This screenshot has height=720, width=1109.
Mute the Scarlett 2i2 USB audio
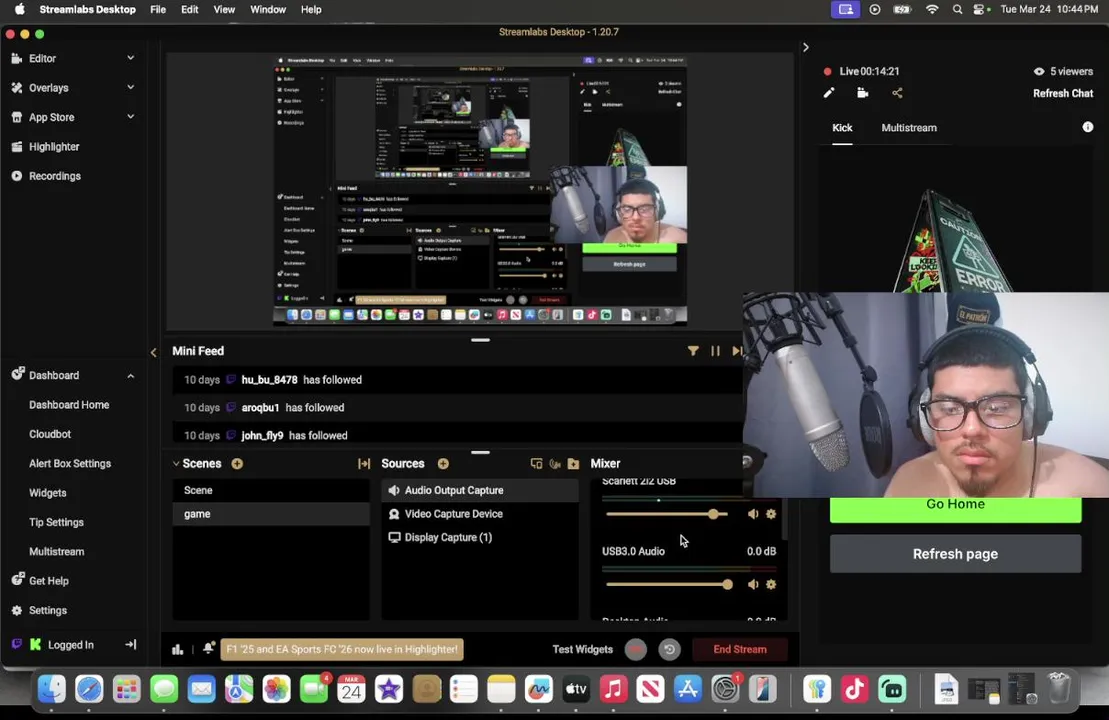coord(753,514)
